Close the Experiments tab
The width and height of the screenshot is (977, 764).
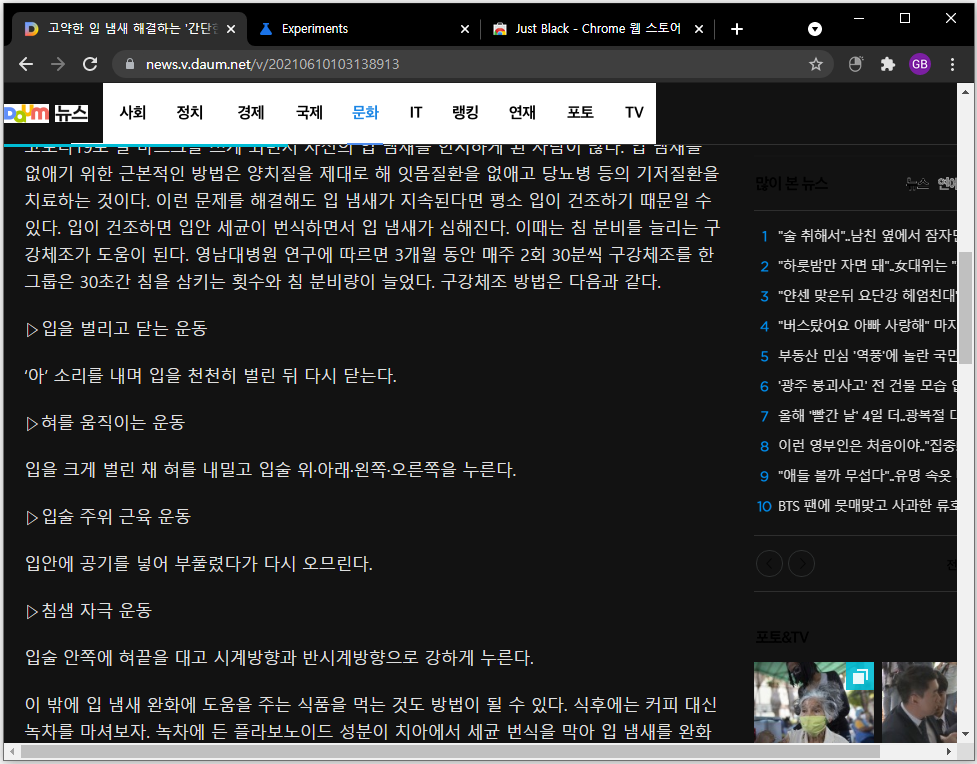click(465, 29)
